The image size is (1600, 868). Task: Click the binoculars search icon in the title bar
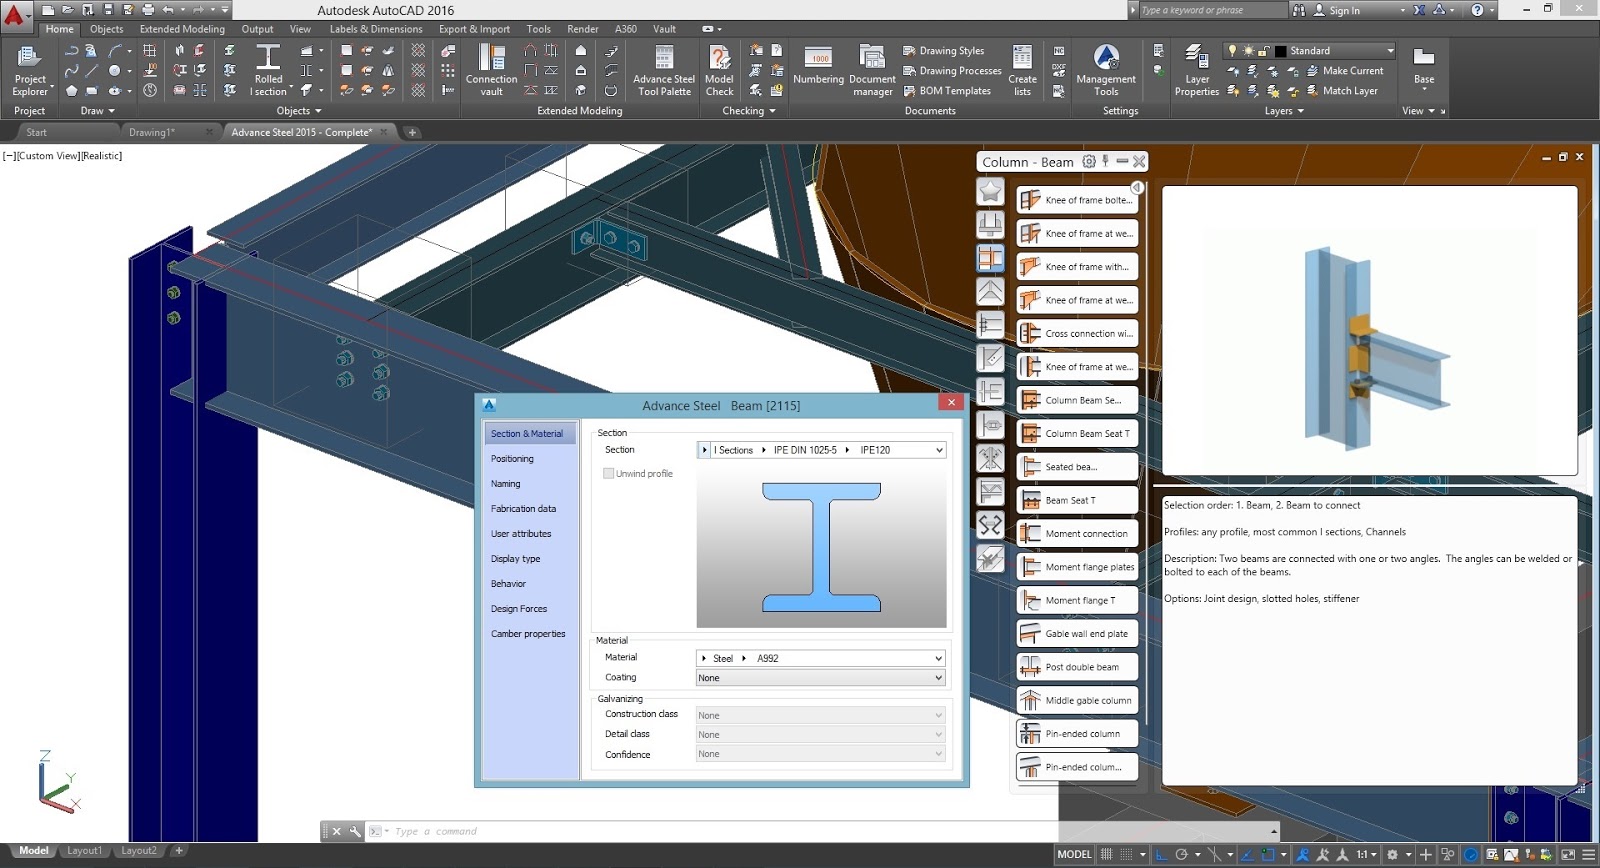click(x=1299, y=10)
